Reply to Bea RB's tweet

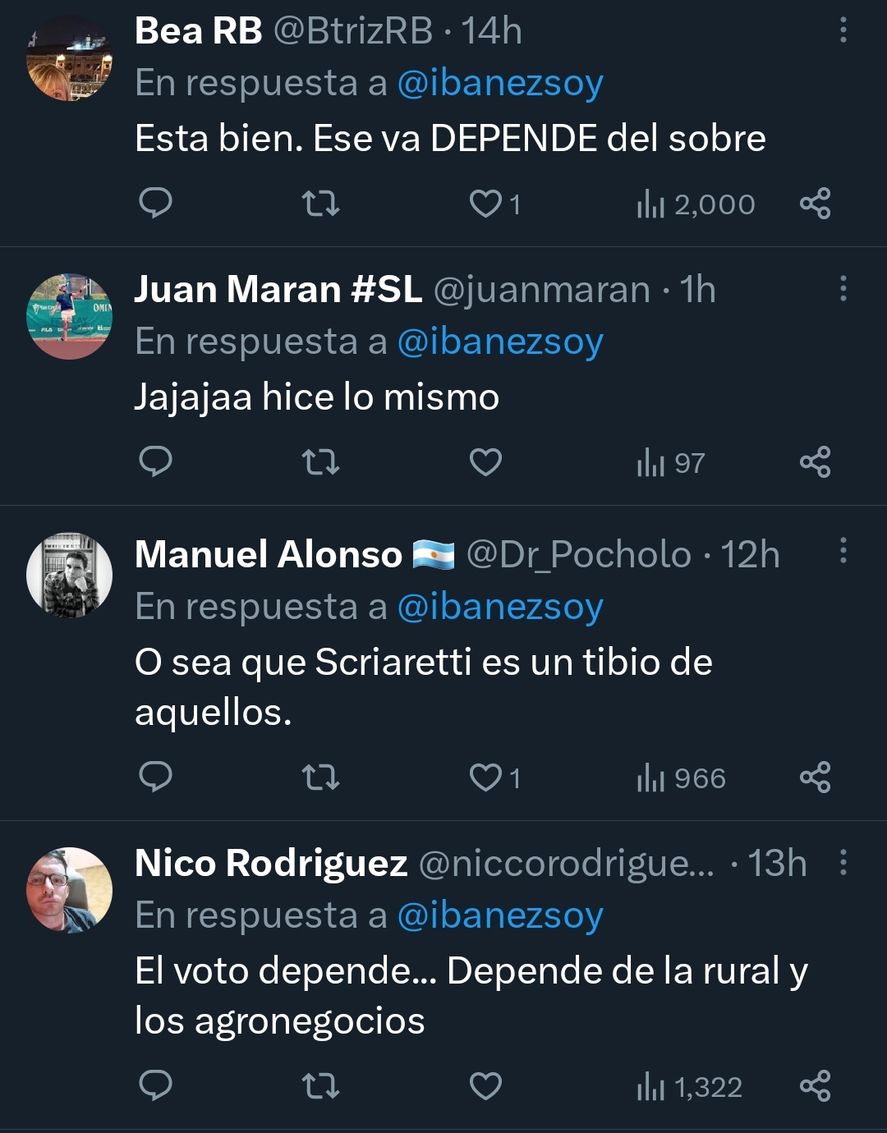click(154, 205)
